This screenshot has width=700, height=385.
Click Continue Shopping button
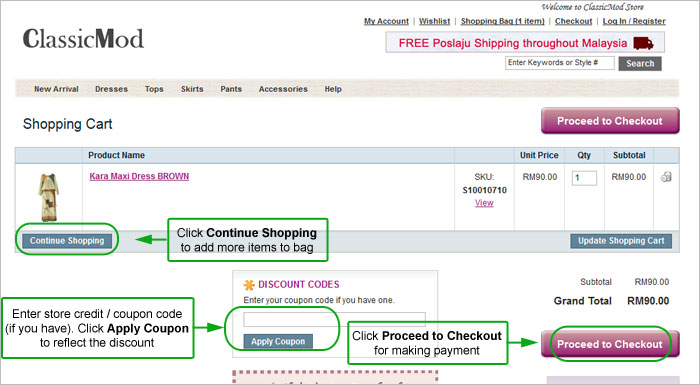67,241
